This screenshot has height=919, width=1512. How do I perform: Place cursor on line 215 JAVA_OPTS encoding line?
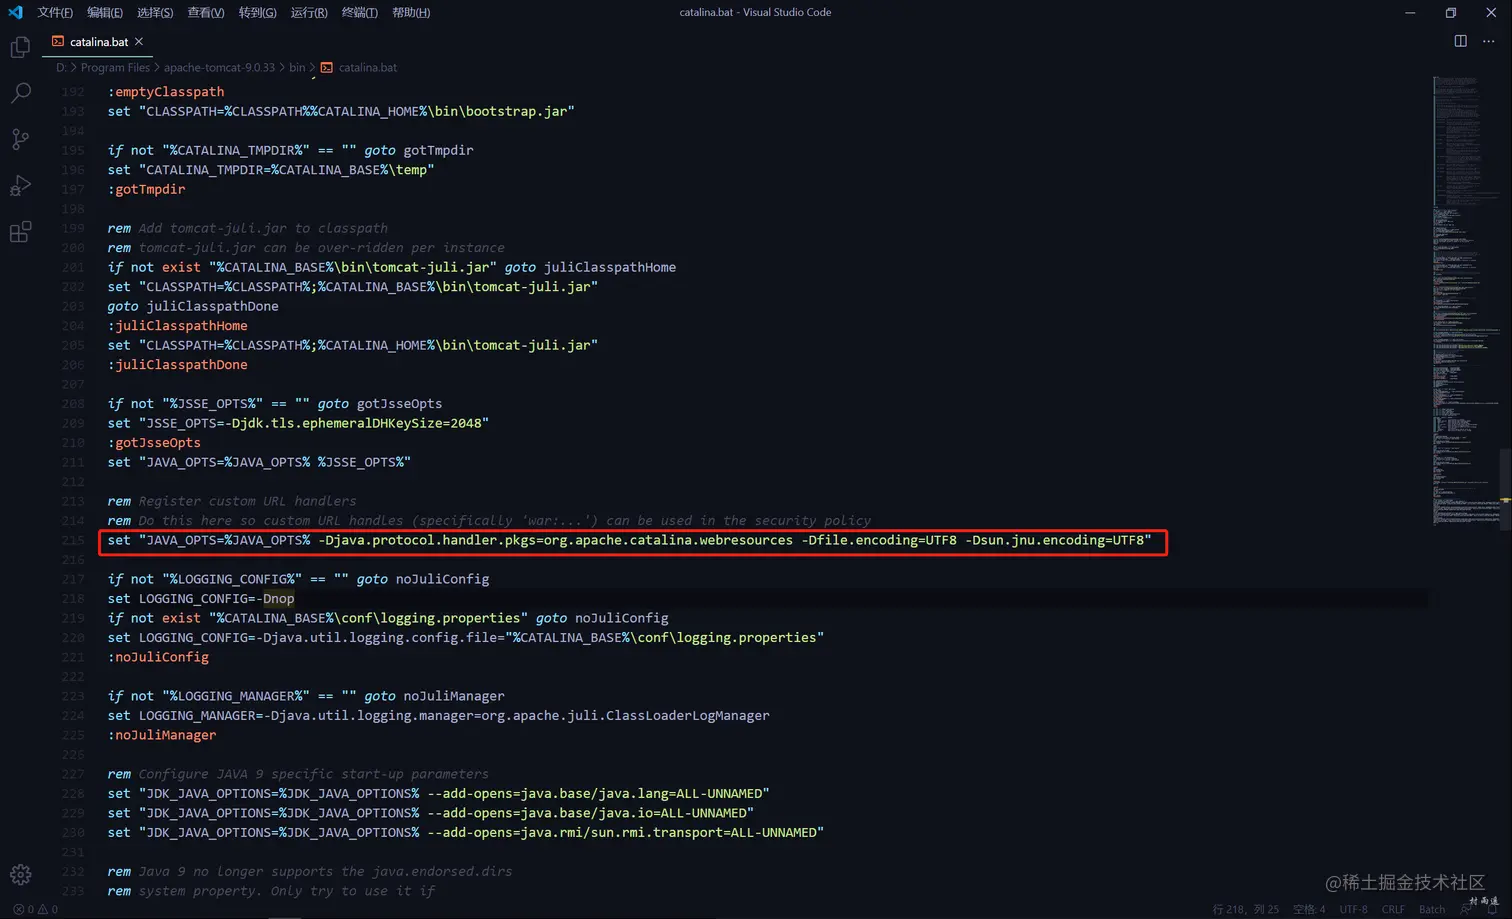point(629,540)
